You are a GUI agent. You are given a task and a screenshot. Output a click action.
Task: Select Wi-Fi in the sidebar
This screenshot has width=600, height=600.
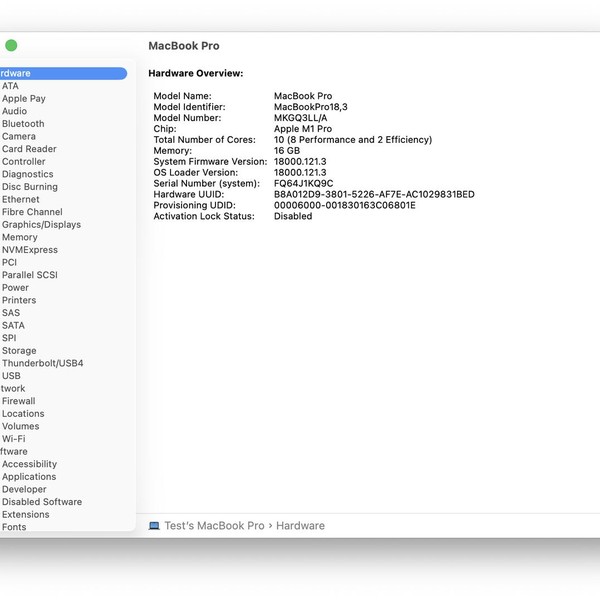coord(14,439)
